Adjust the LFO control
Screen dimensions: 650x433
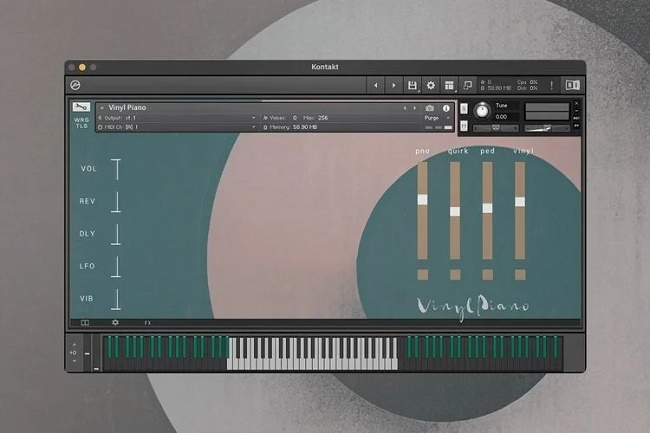click(117, 266)
